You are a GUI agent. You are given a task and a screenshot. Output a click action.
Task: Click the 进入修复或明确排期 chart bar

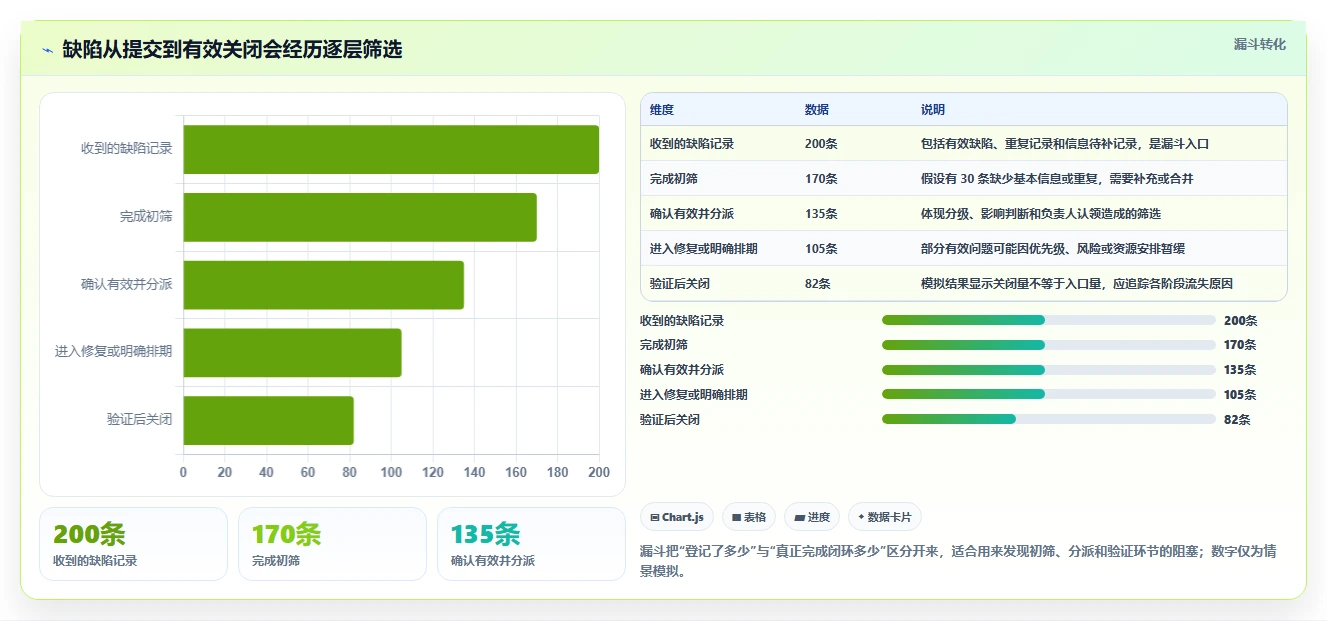tap(292, 353)
